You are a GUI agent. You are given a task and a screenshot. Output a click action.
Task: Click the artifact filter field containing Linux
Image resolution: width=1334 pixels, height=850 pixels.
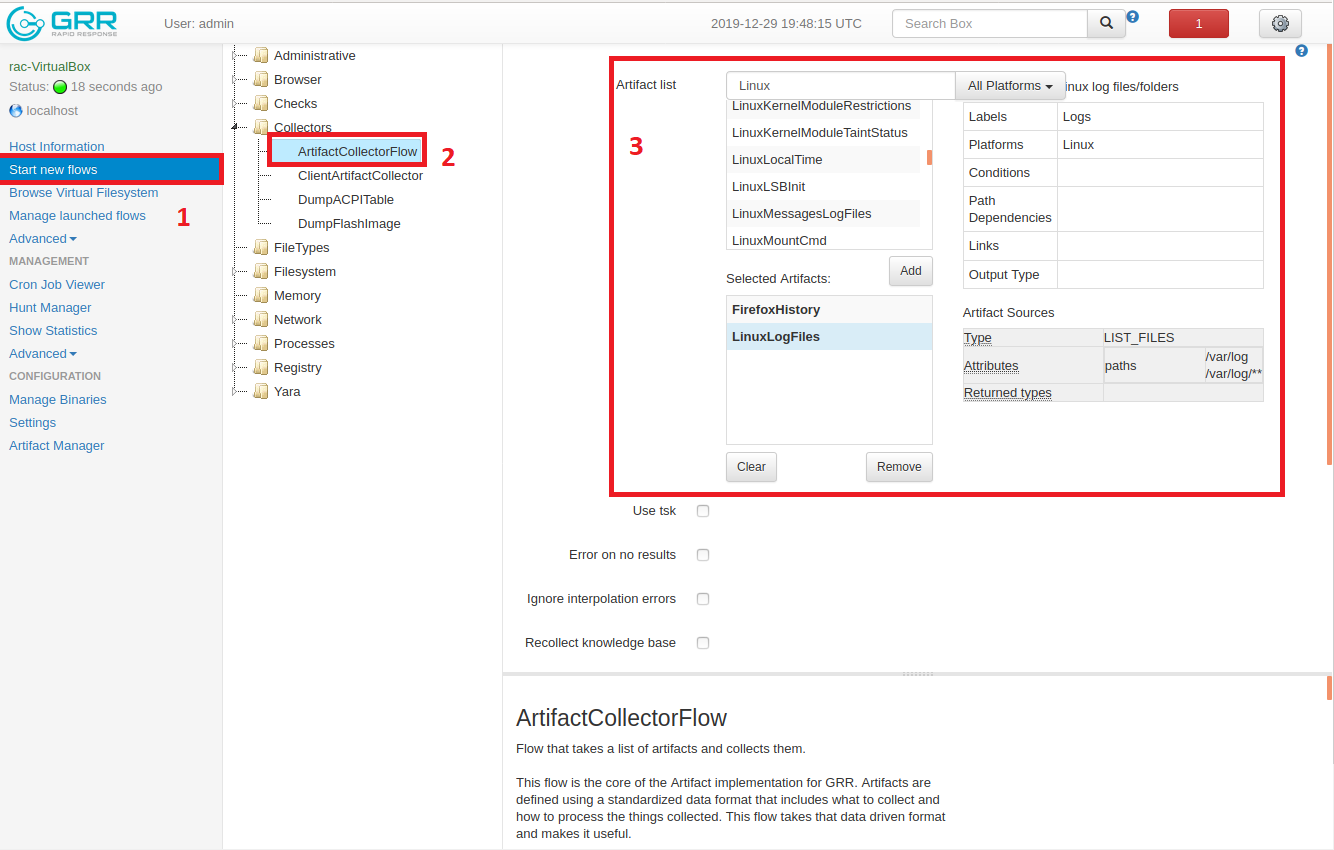click(840, 86)
